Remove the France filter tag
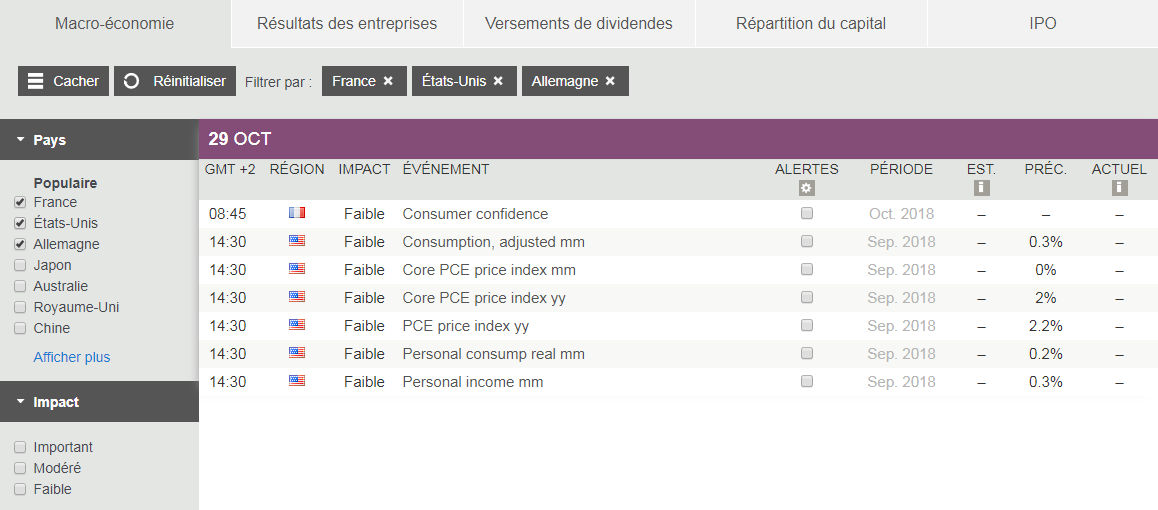The height and width of the screenshot is (510, 1158). click(x=388, y=81)
